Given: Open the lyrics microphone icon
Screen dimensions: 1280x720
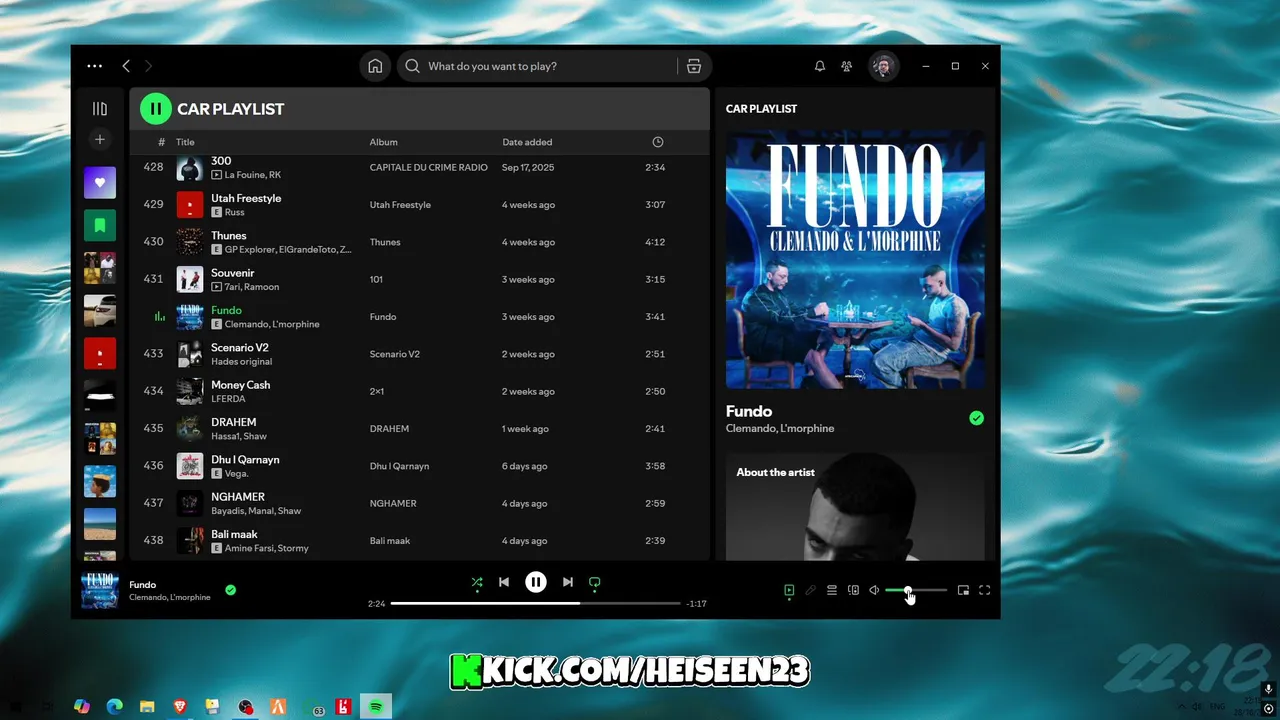Looking at the screenshot, I should pyautogui.click(x=811, y=591).
